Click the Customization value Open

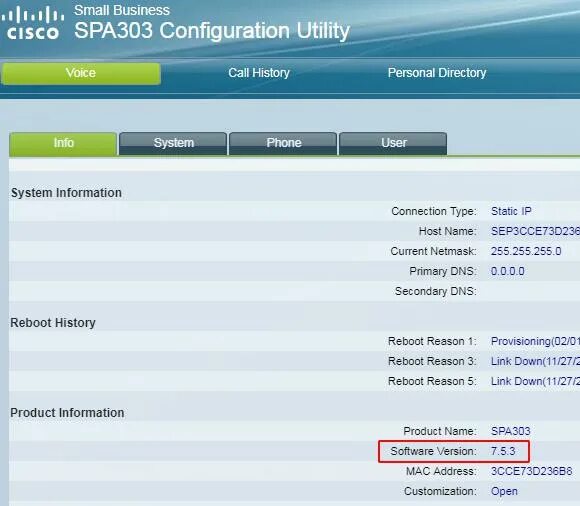504,491
